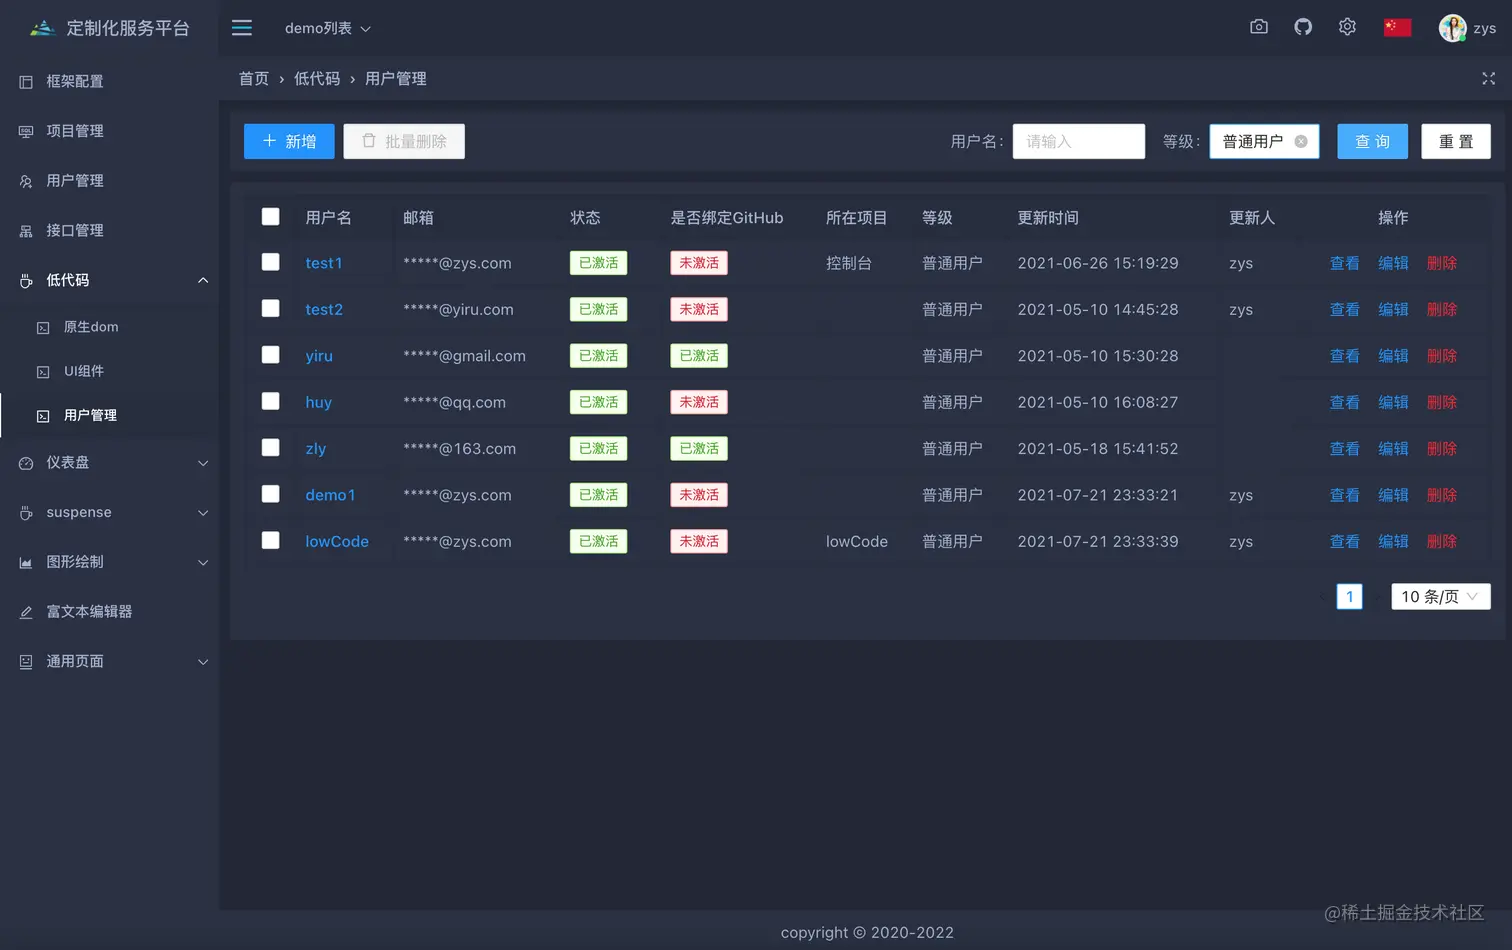Click the 新增 button

click(x=289, y=141)
